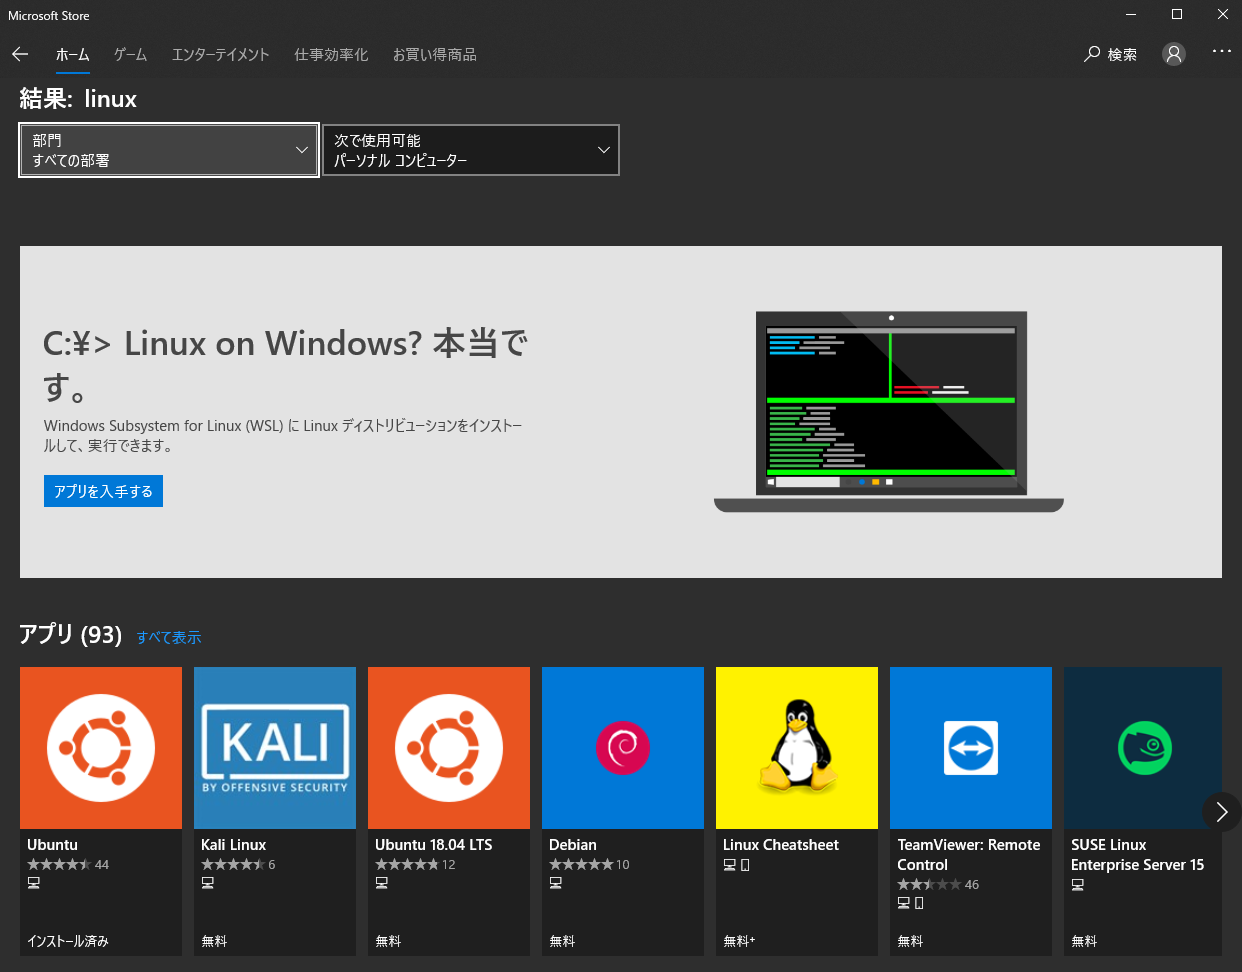Click the すべて表示 link
This screenshot has height=972, width=1242.
169,637
